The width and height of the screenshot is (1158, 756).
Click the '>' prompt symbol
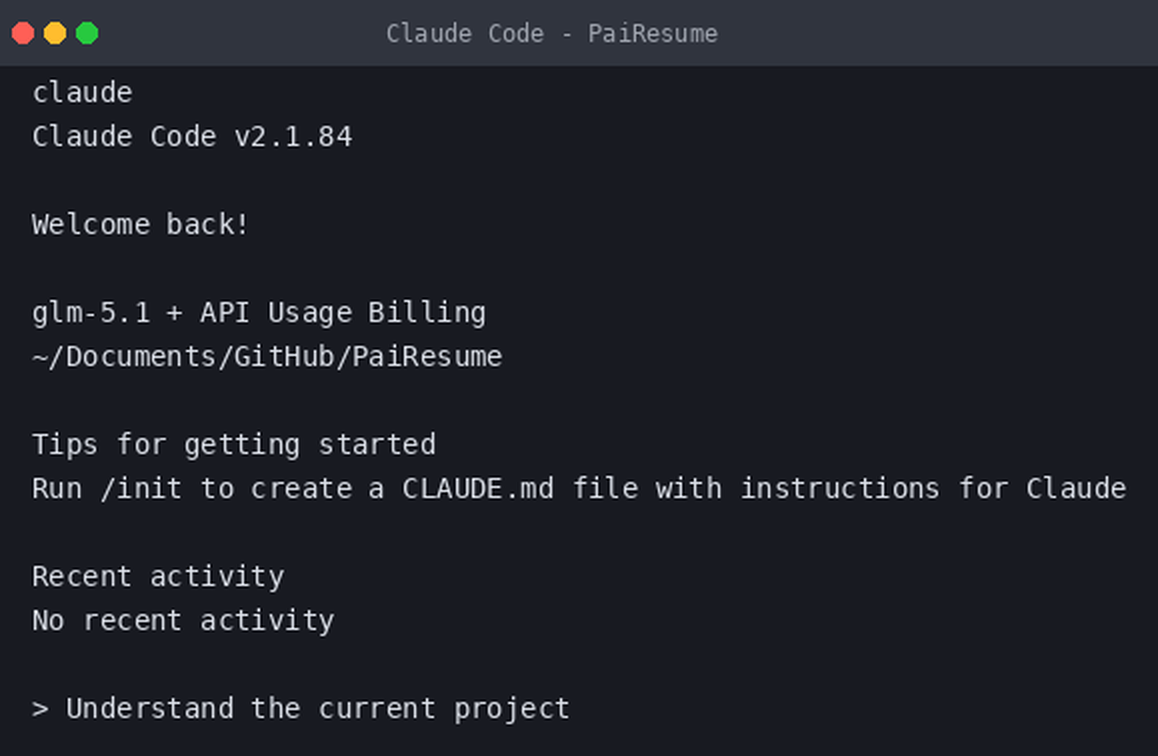(41, 709)
